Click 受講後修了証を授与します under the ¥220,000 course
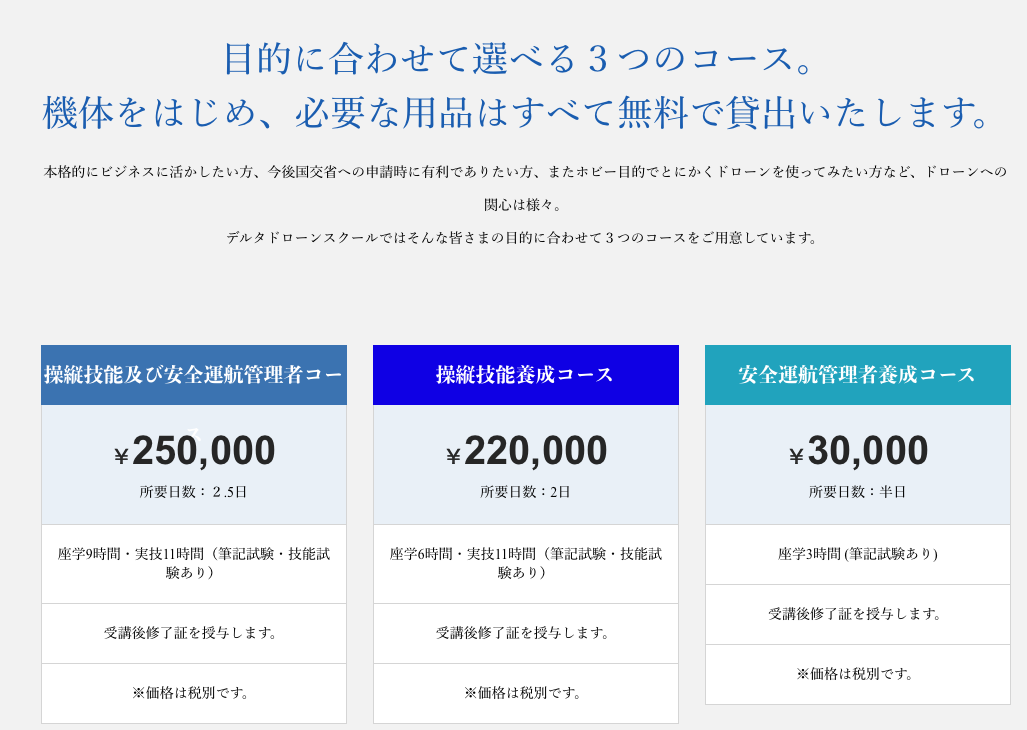 pos(525,633)
